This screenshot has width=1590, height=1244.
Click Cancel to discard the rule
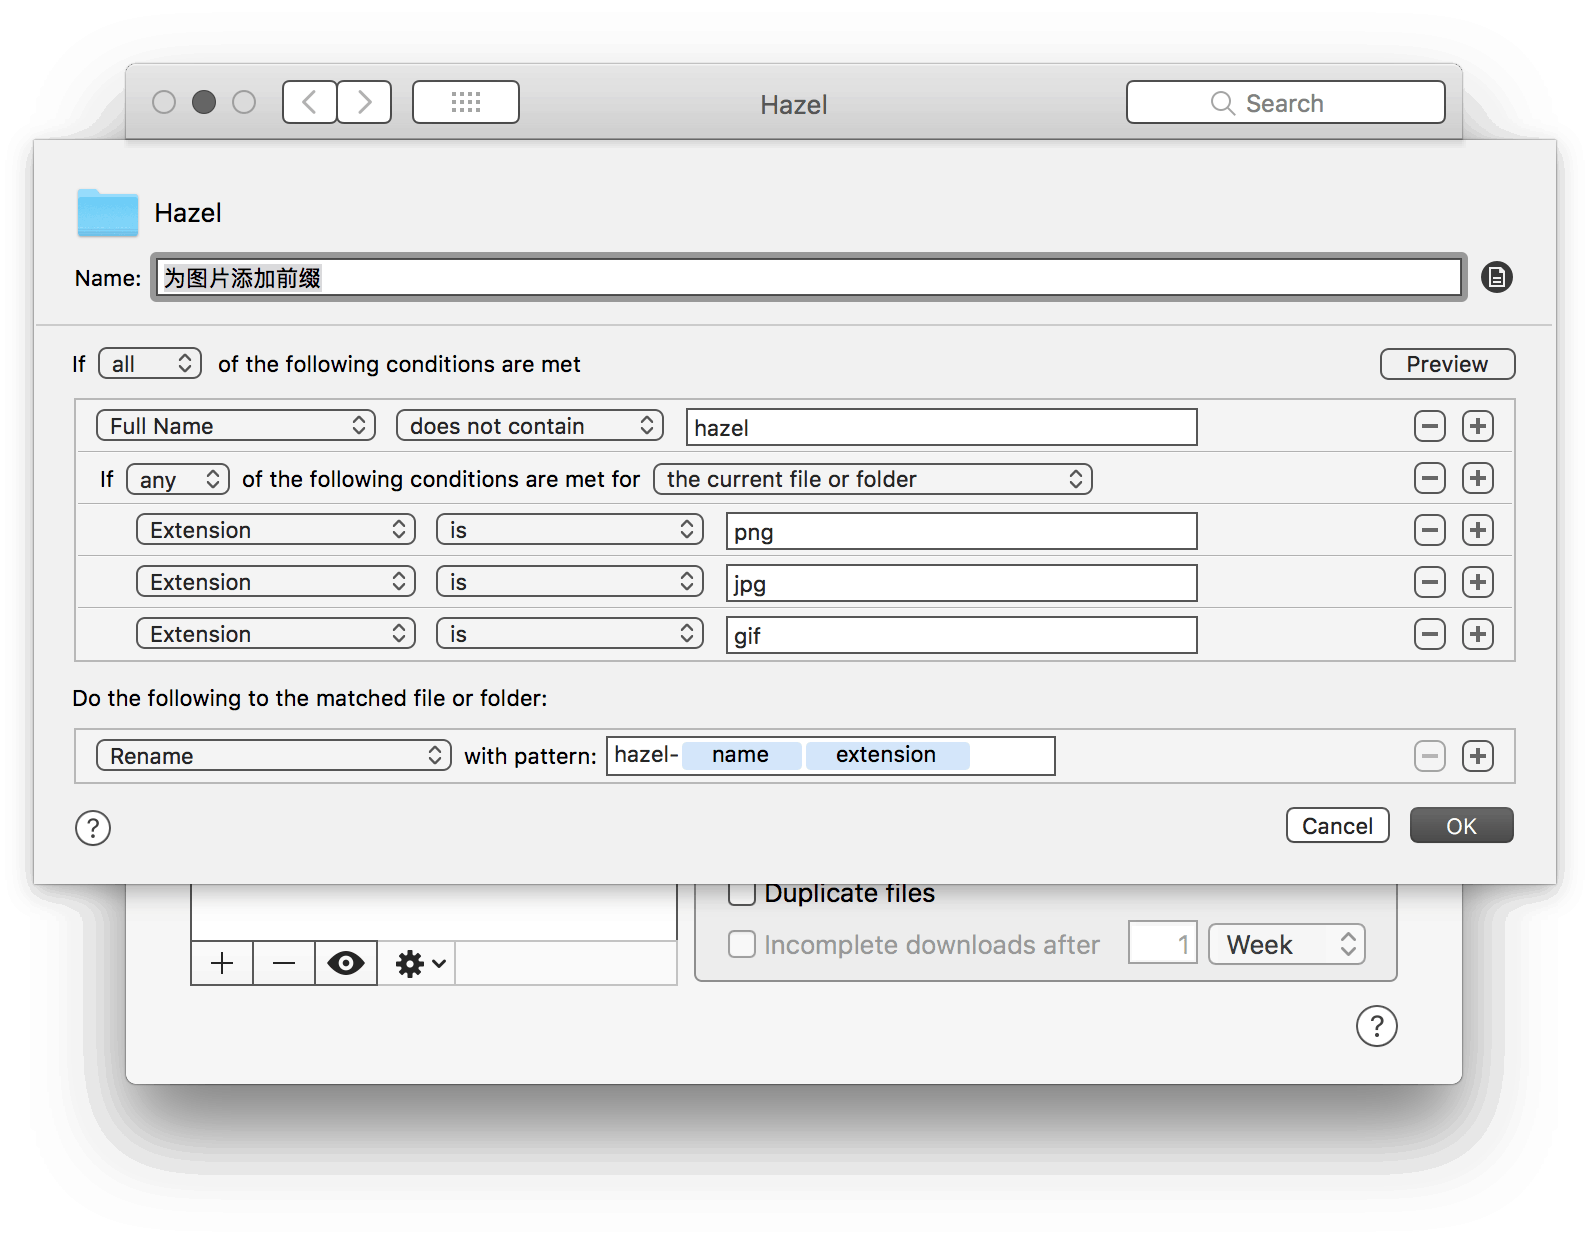1337,826
